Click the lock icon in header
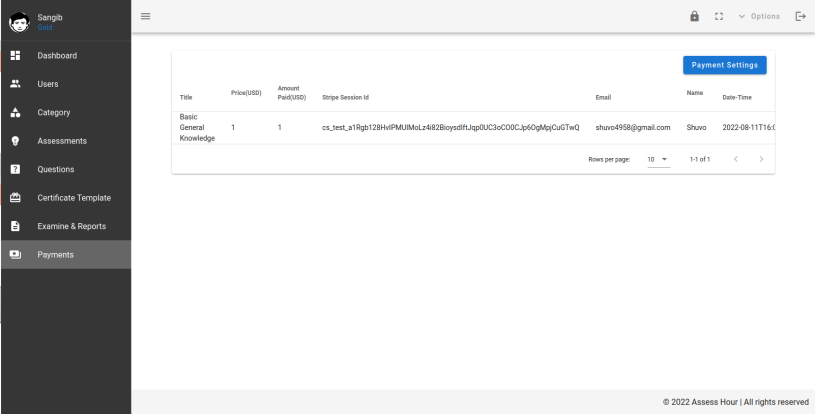The width and height of the screenshot is (815, 414). click(695, 16)
